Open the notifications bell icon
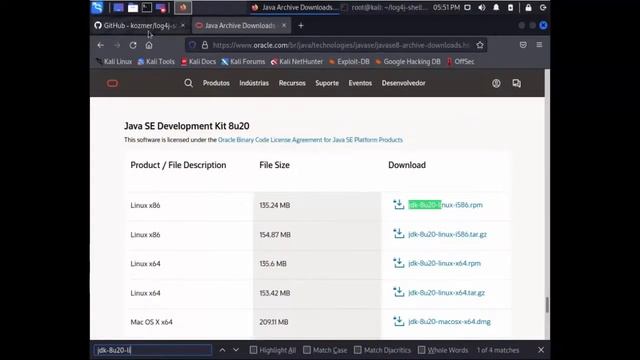Screen dimensions: 640x360 496,8
